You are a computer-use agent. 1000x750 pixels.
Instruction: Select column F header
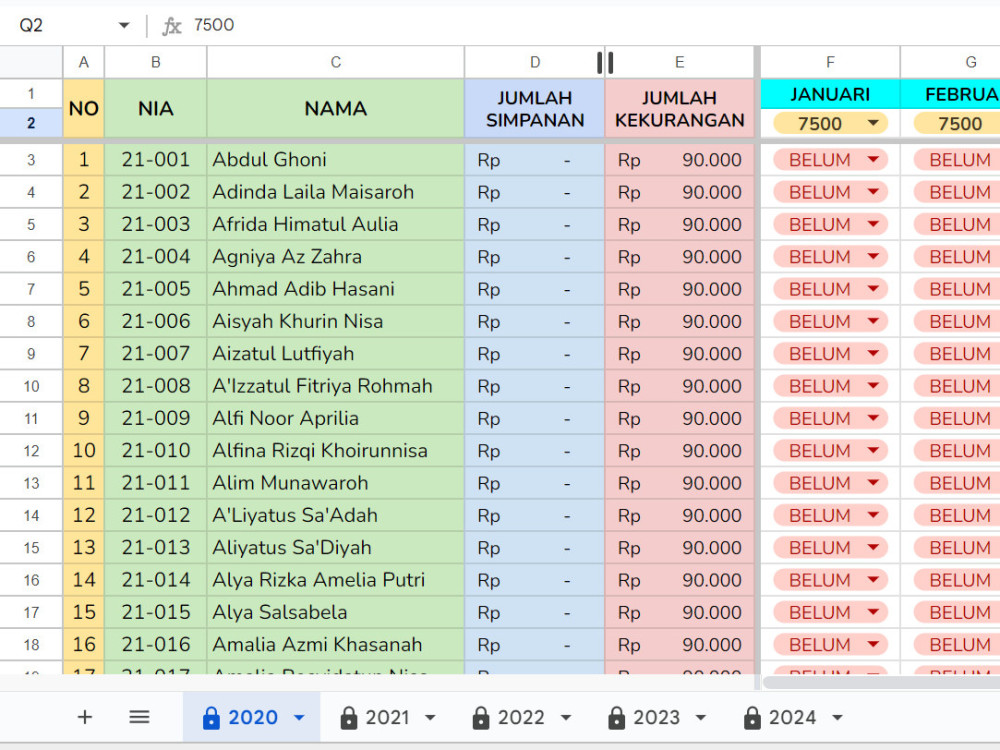pos(830,62)
